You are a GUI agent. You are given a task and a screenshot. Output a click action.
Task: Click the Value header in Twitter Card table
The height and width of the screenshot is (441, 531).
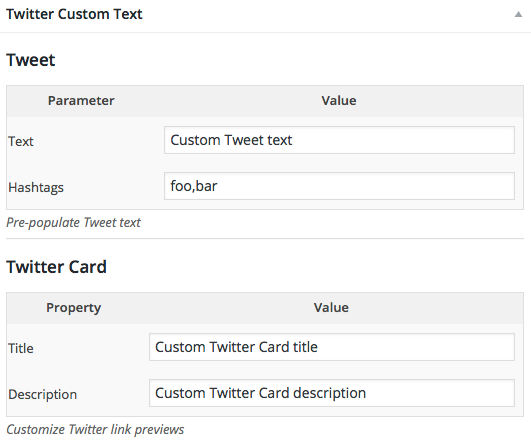(331, 308)
